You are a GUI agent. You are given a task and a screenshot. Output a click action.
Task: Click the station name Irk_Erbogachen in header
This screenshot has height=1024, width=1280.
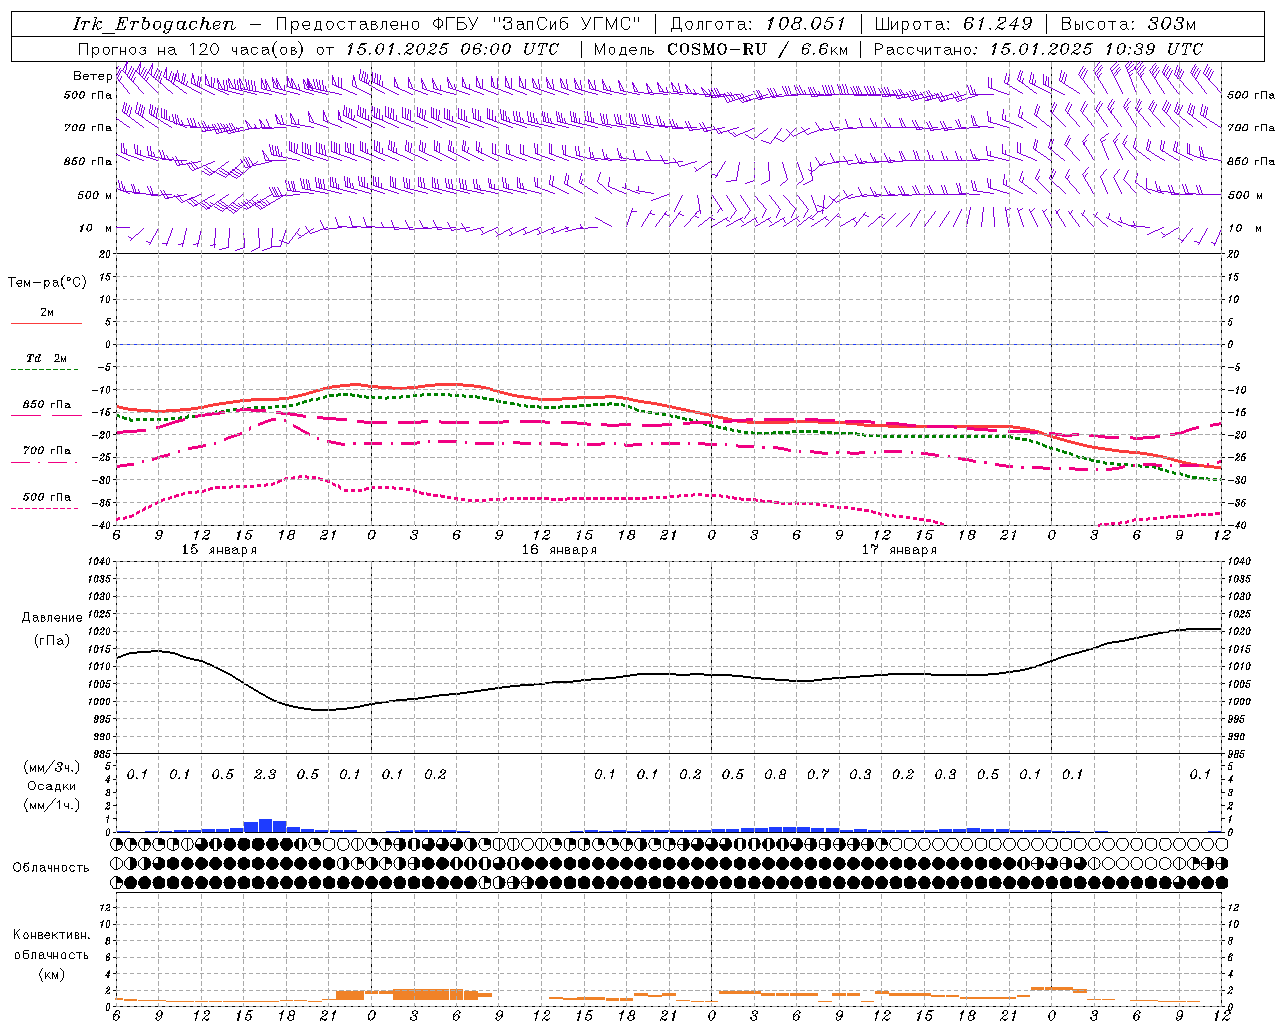[x=154, y=24]
